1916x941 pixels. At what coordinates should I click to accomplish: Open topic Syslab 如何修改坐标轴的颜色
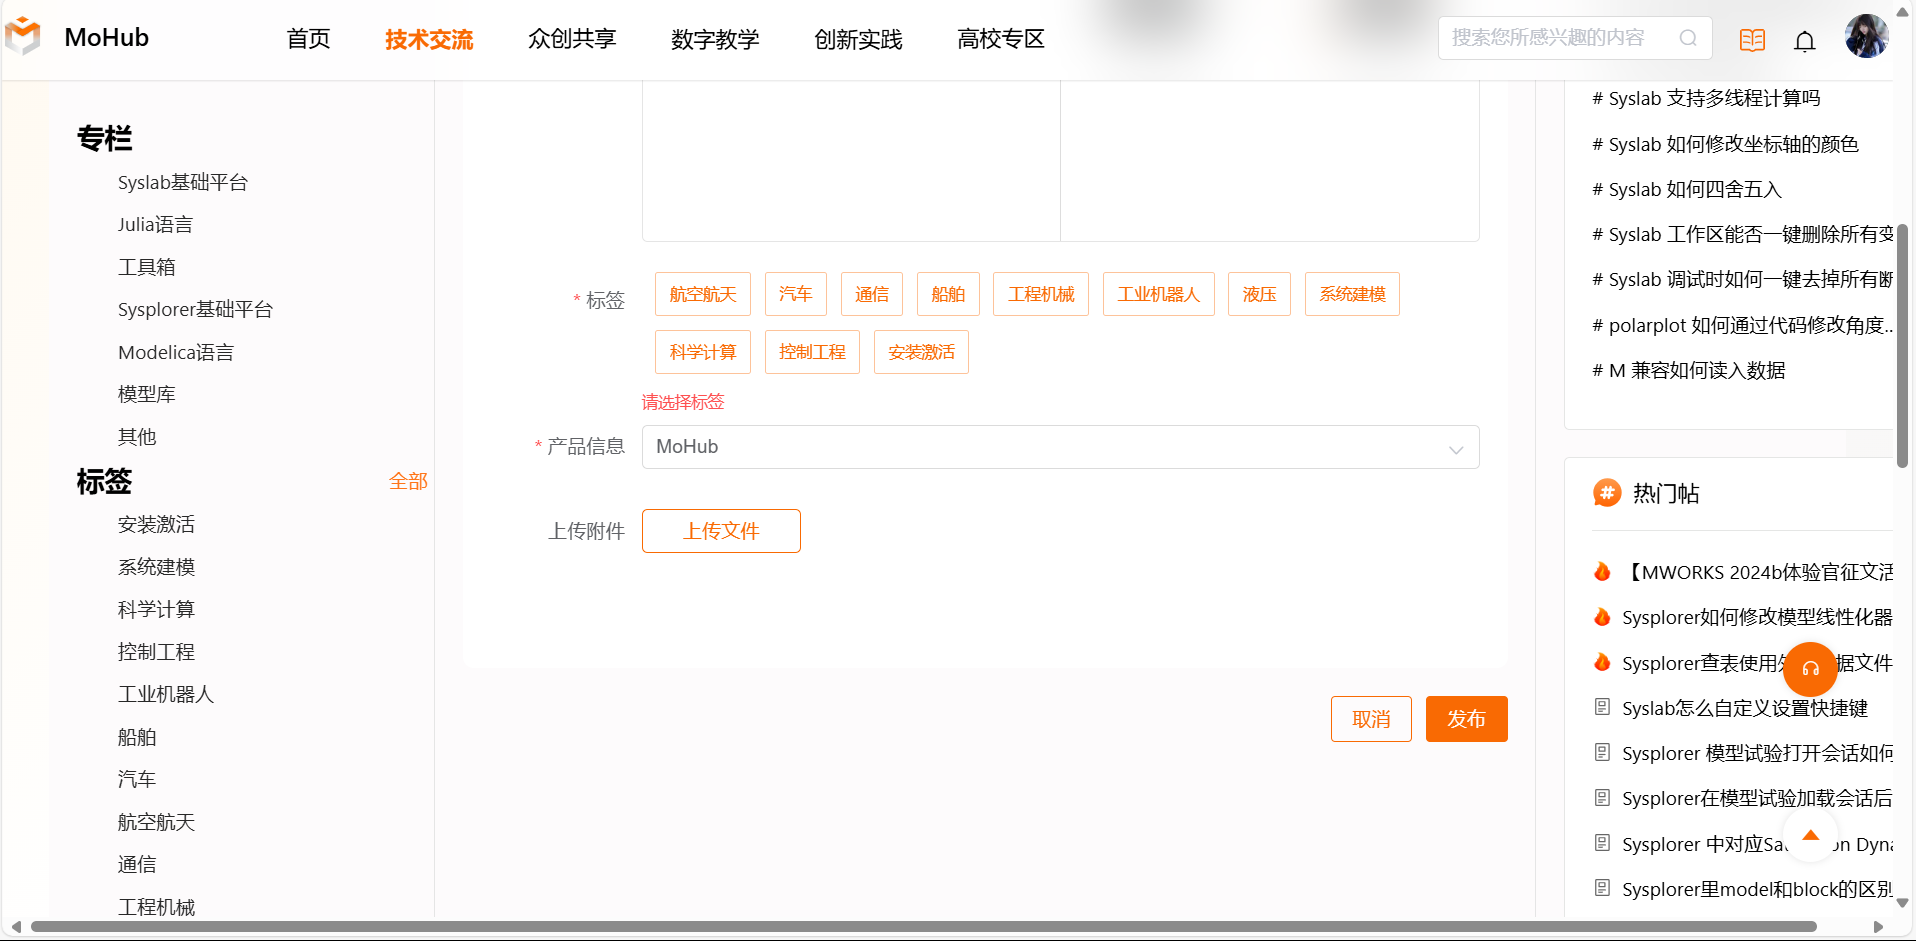click(x=1725, y=144)
